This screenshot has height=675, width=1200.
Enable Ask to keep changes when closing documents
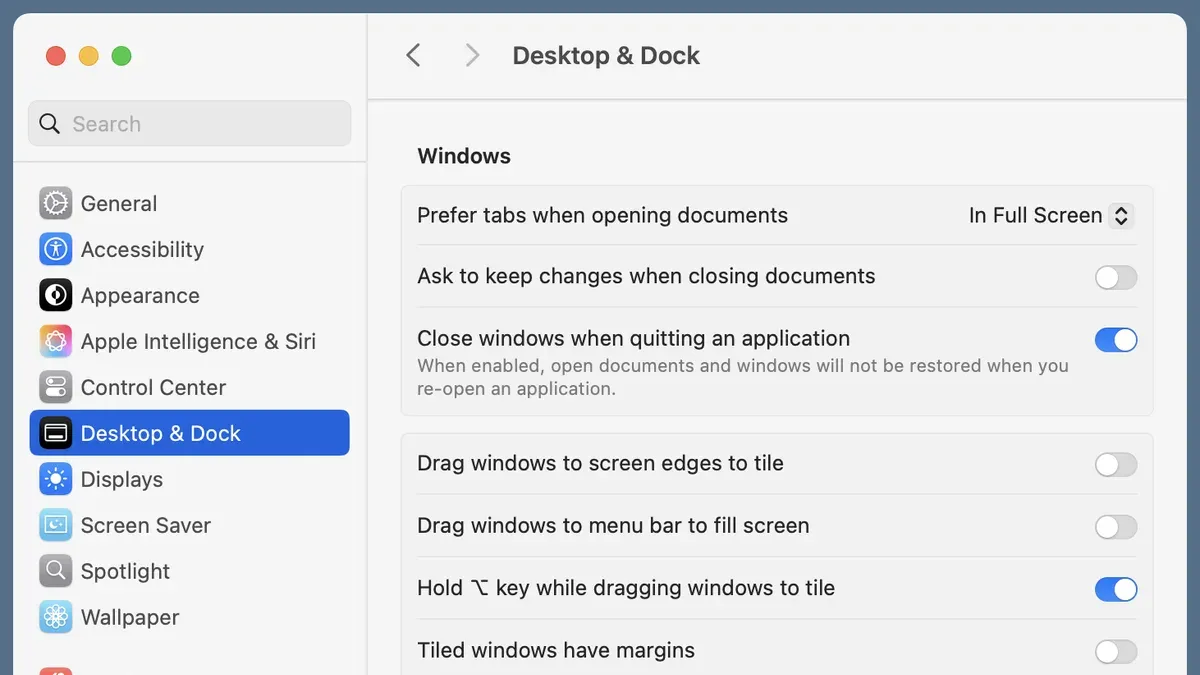[x=1116, y=277]
